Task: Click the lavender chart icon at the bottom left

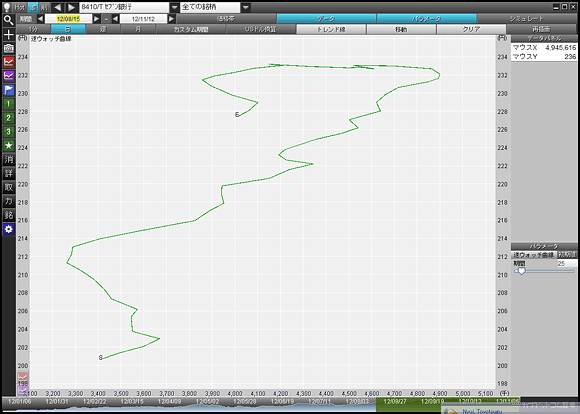Action: [23, 390]
